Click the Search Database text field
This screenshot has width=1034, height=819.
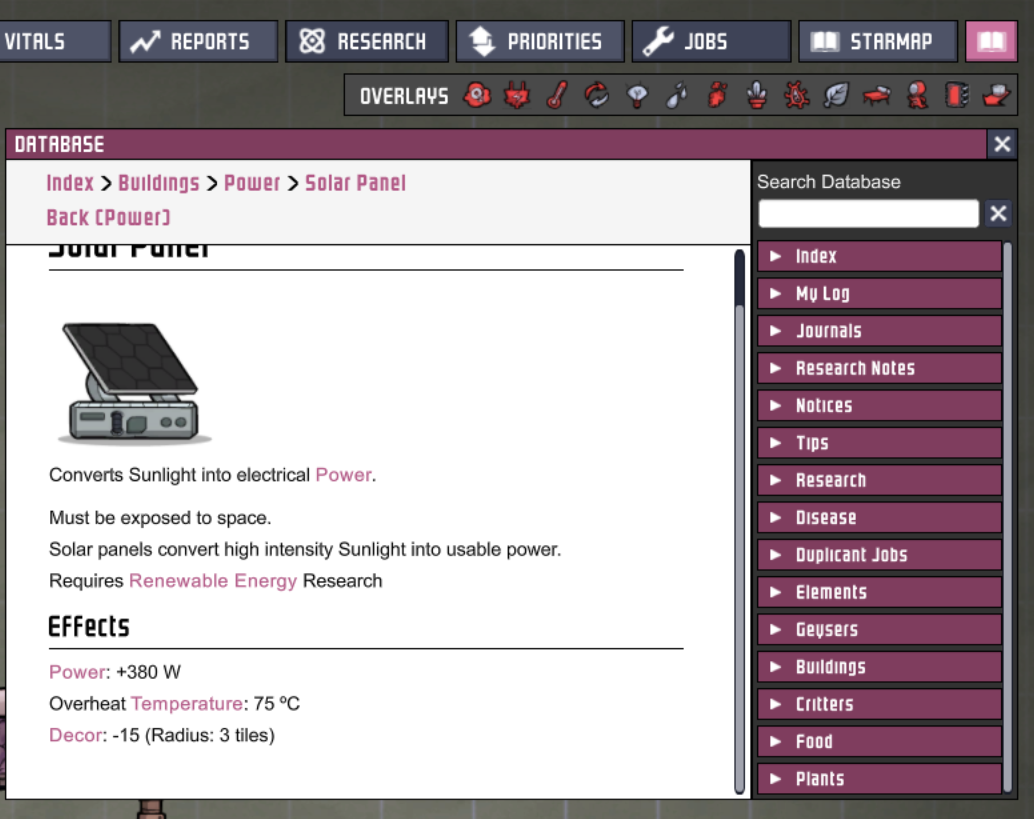pos(868,213)
